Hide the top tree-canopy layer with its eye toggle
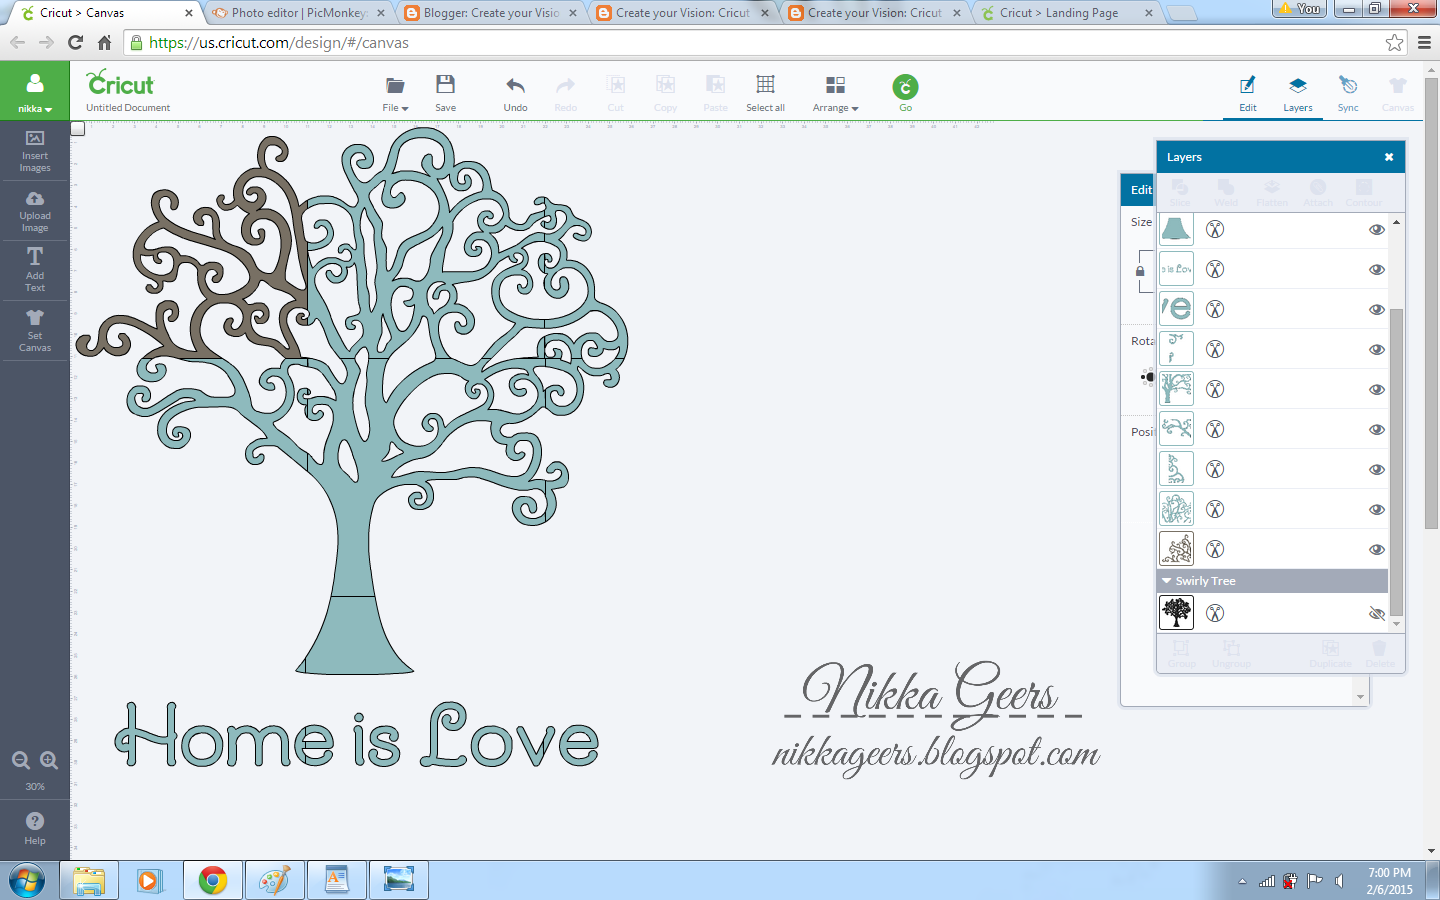Viewport: 1440px width, 900px height. pyautogui.click(x=1377, y=229)
